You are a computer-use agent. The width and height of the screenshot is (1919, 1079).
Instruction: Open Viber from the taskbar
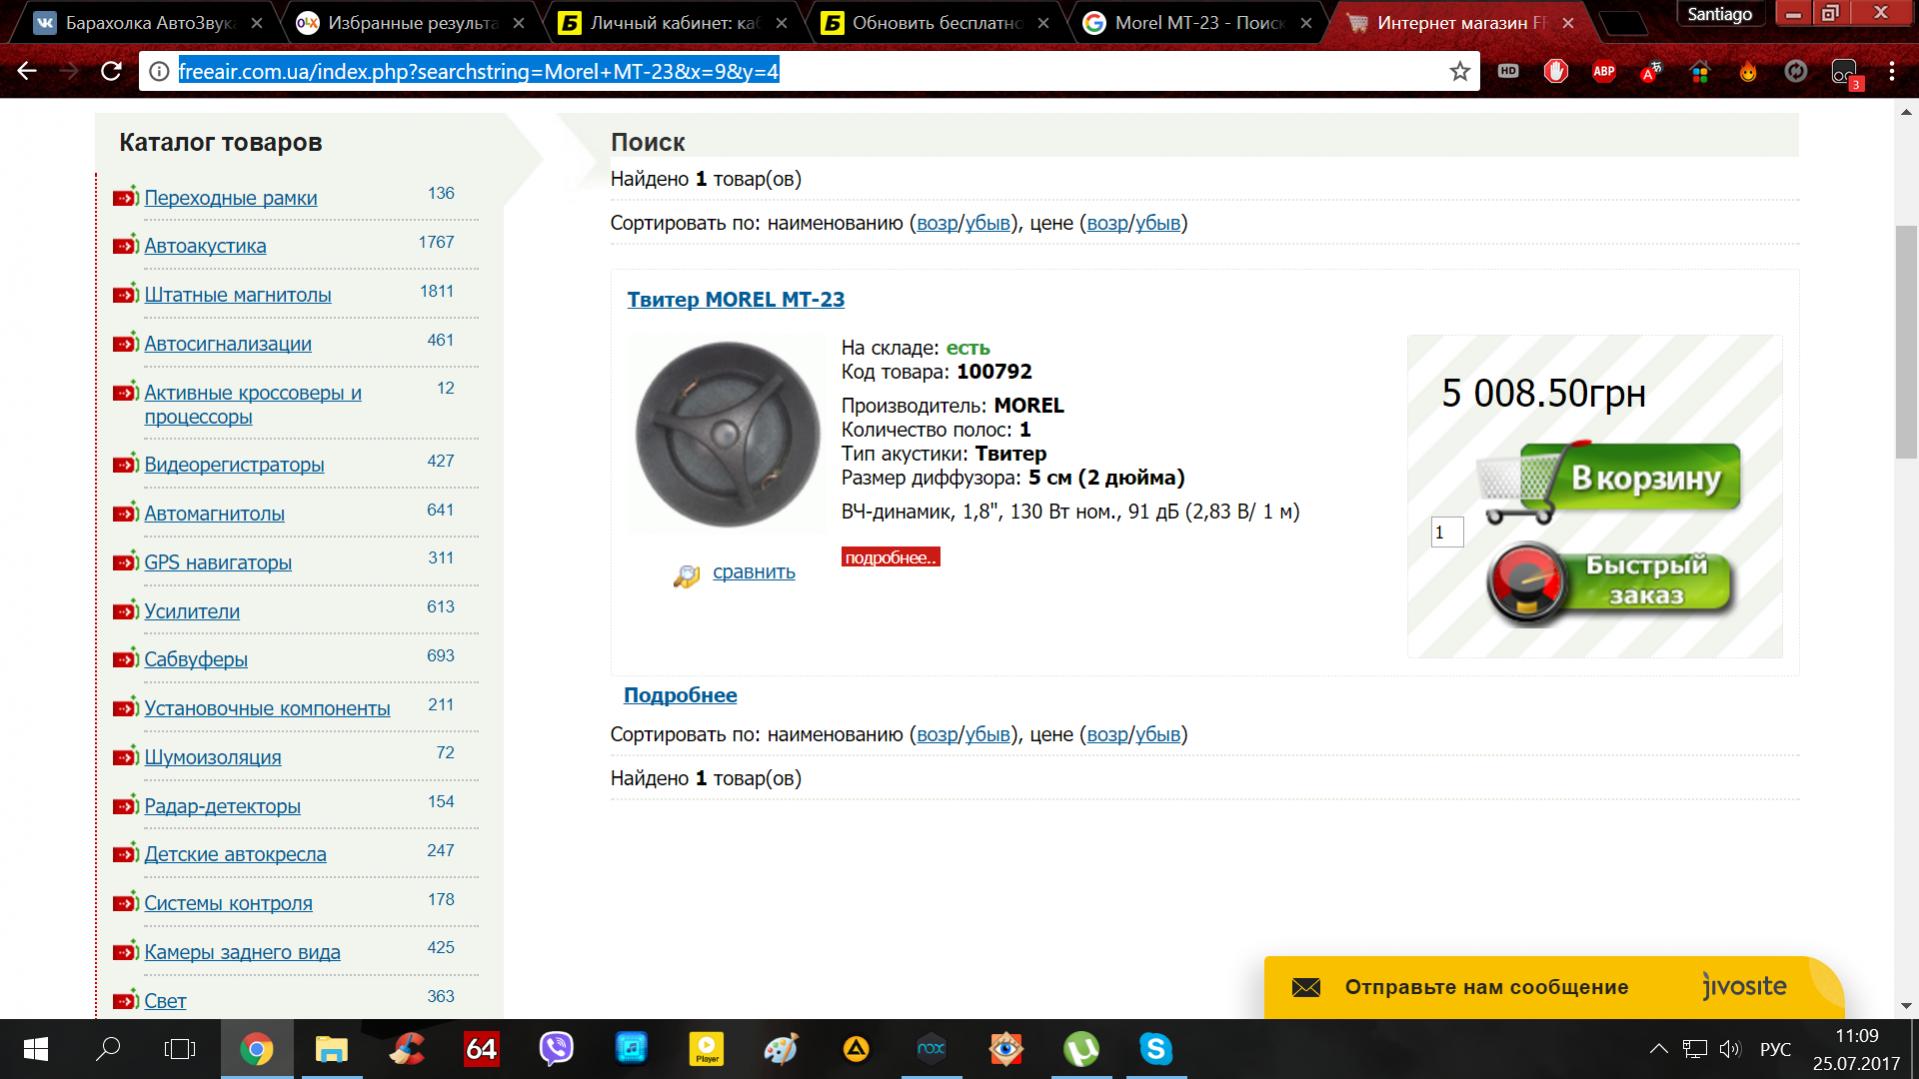click(556, 1048)
